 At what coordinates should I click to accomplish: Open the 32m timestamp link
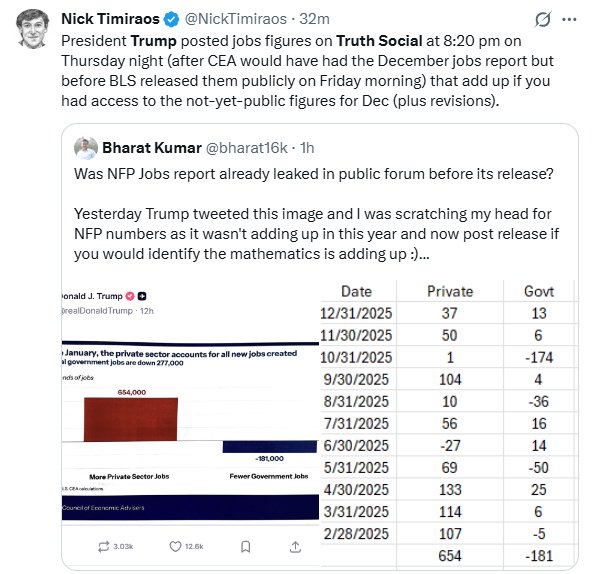tap(314, 19)
